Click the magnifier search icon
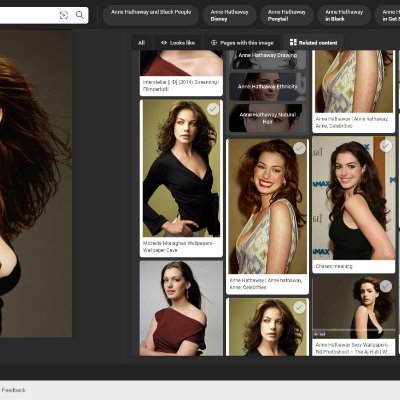 [x=80, y=15]
